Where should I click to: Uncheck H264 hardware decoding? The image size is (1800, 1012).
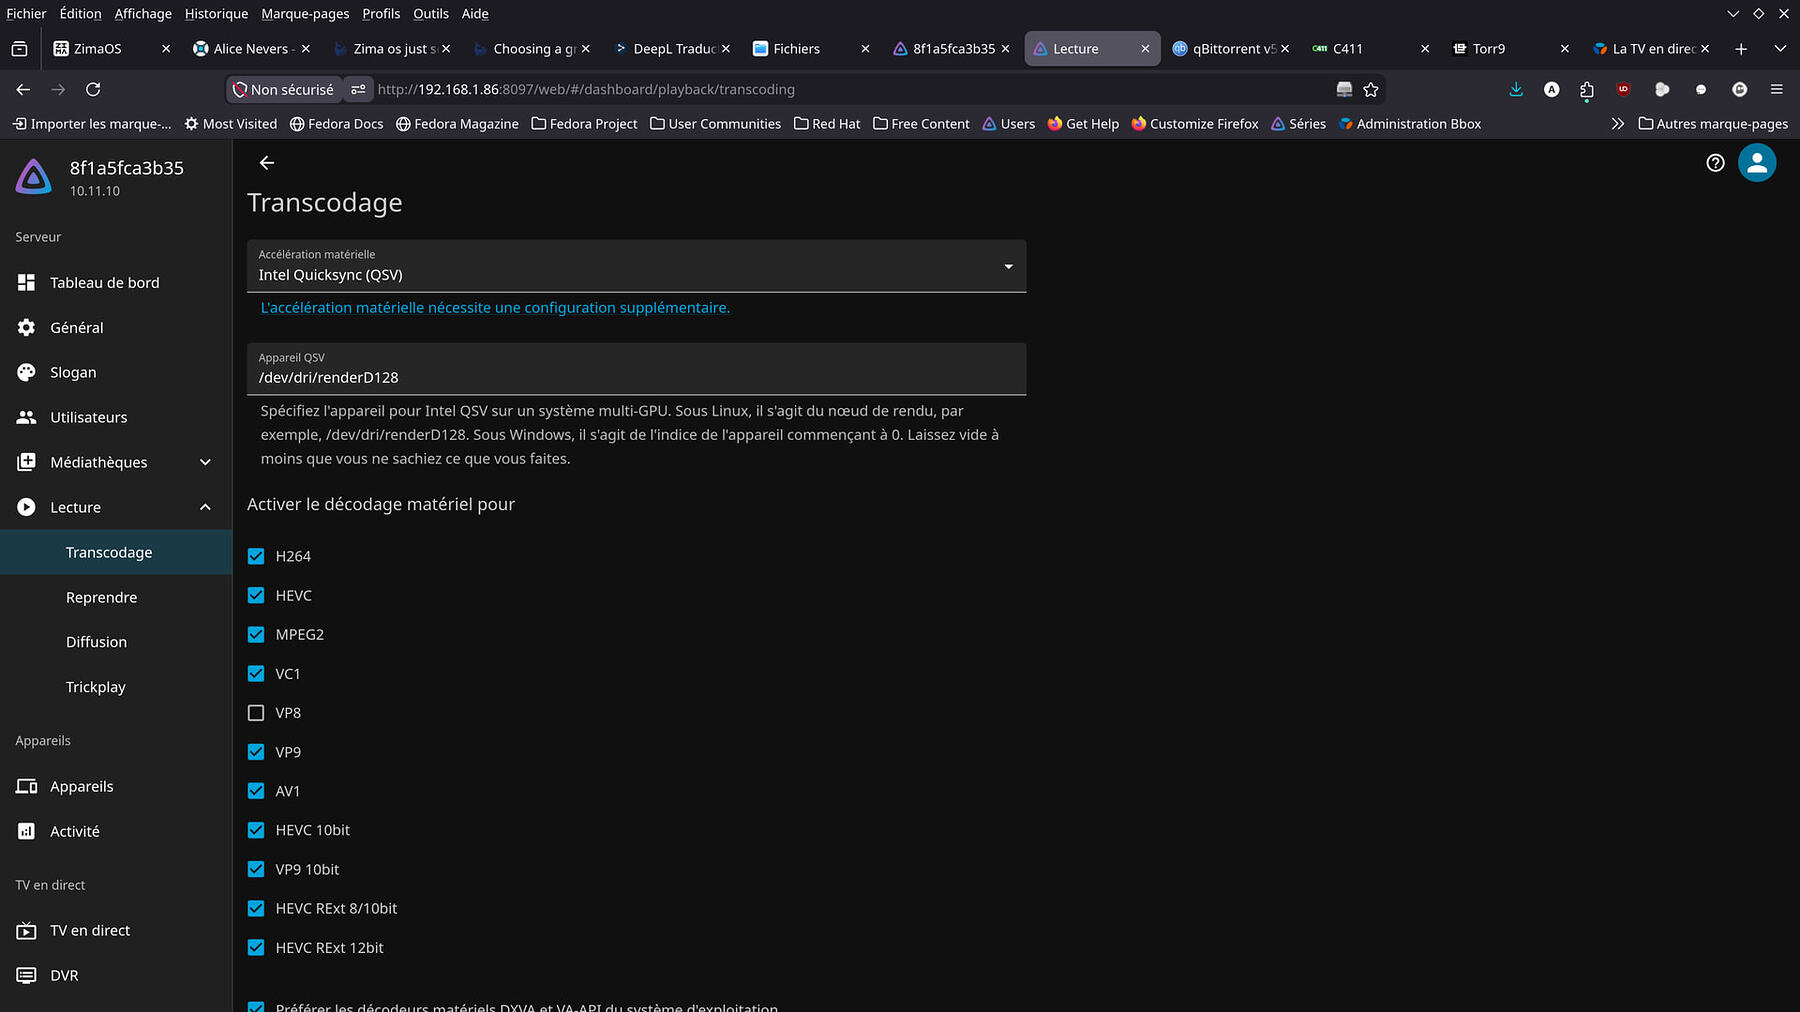(x=256, y=556)
